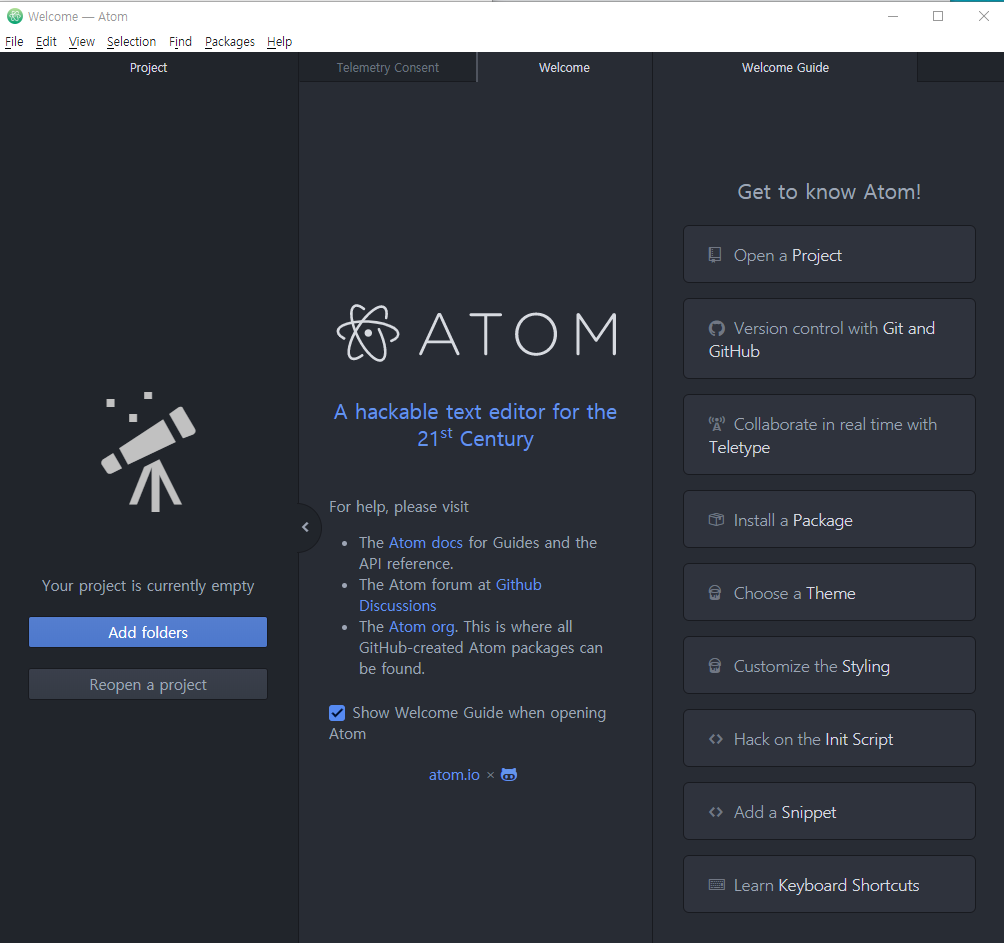Click the Add folders button
Image resolution: width=1004 pixels, height=943 pixels.
(x=148, y=632)
